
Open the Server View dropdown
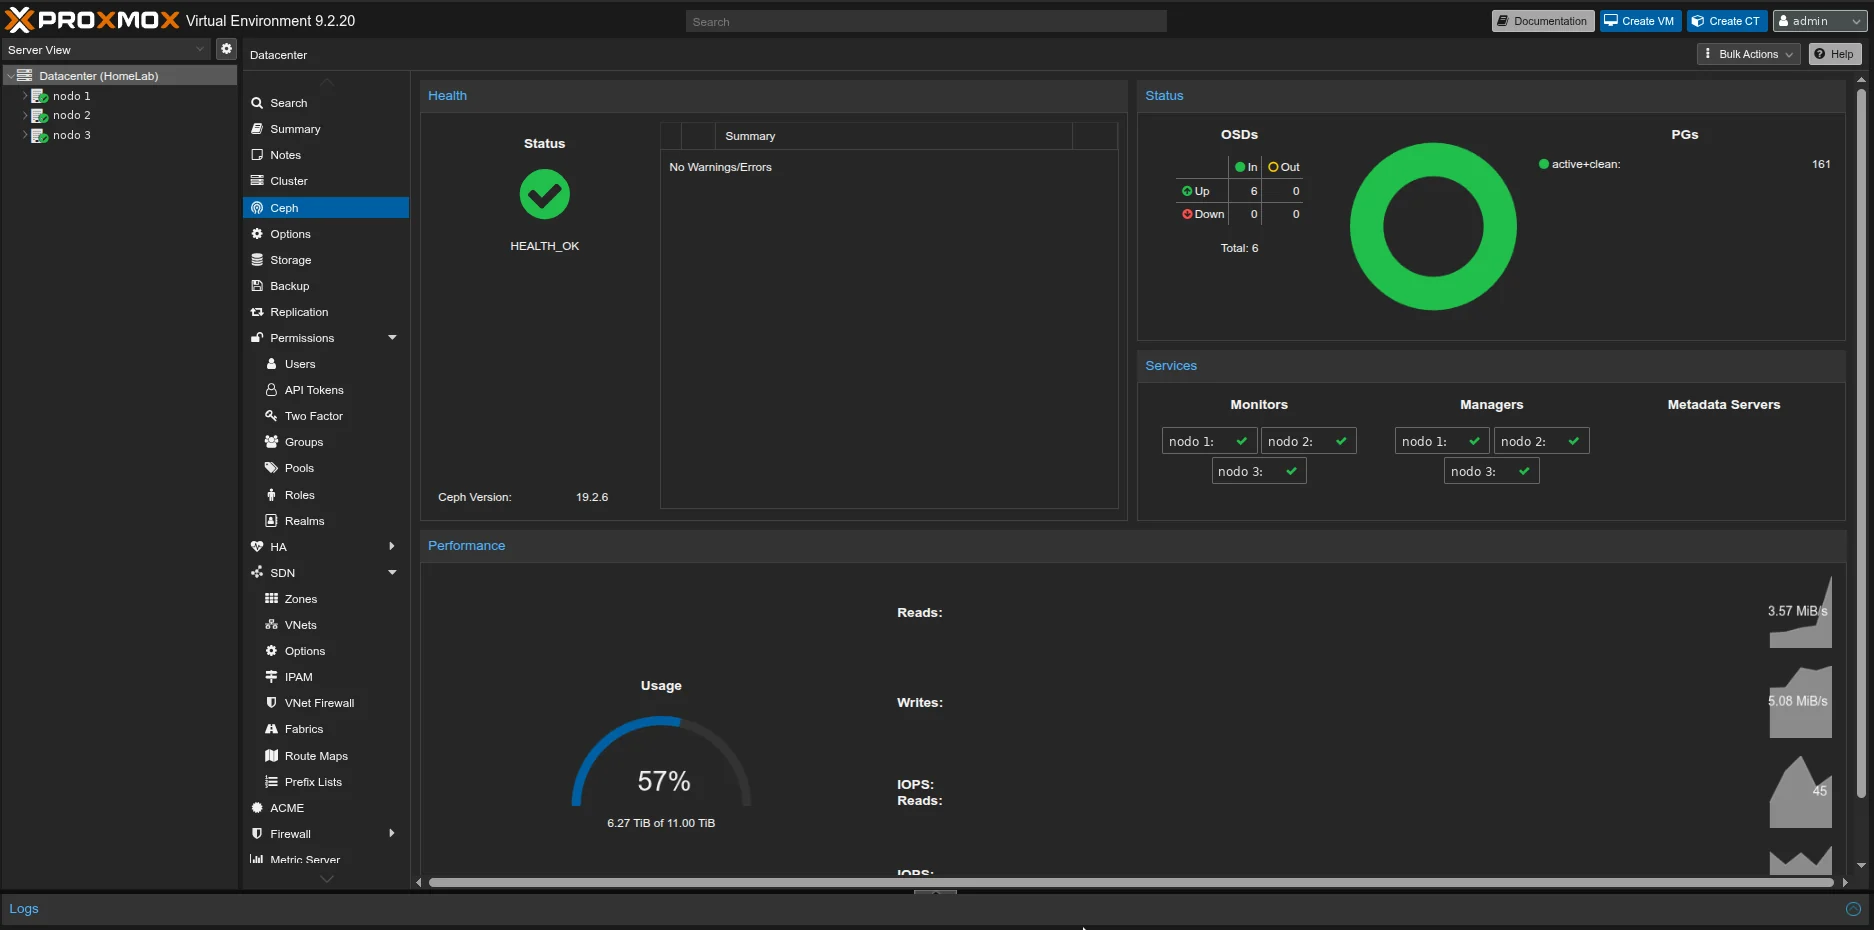click(x=107, y=49)
